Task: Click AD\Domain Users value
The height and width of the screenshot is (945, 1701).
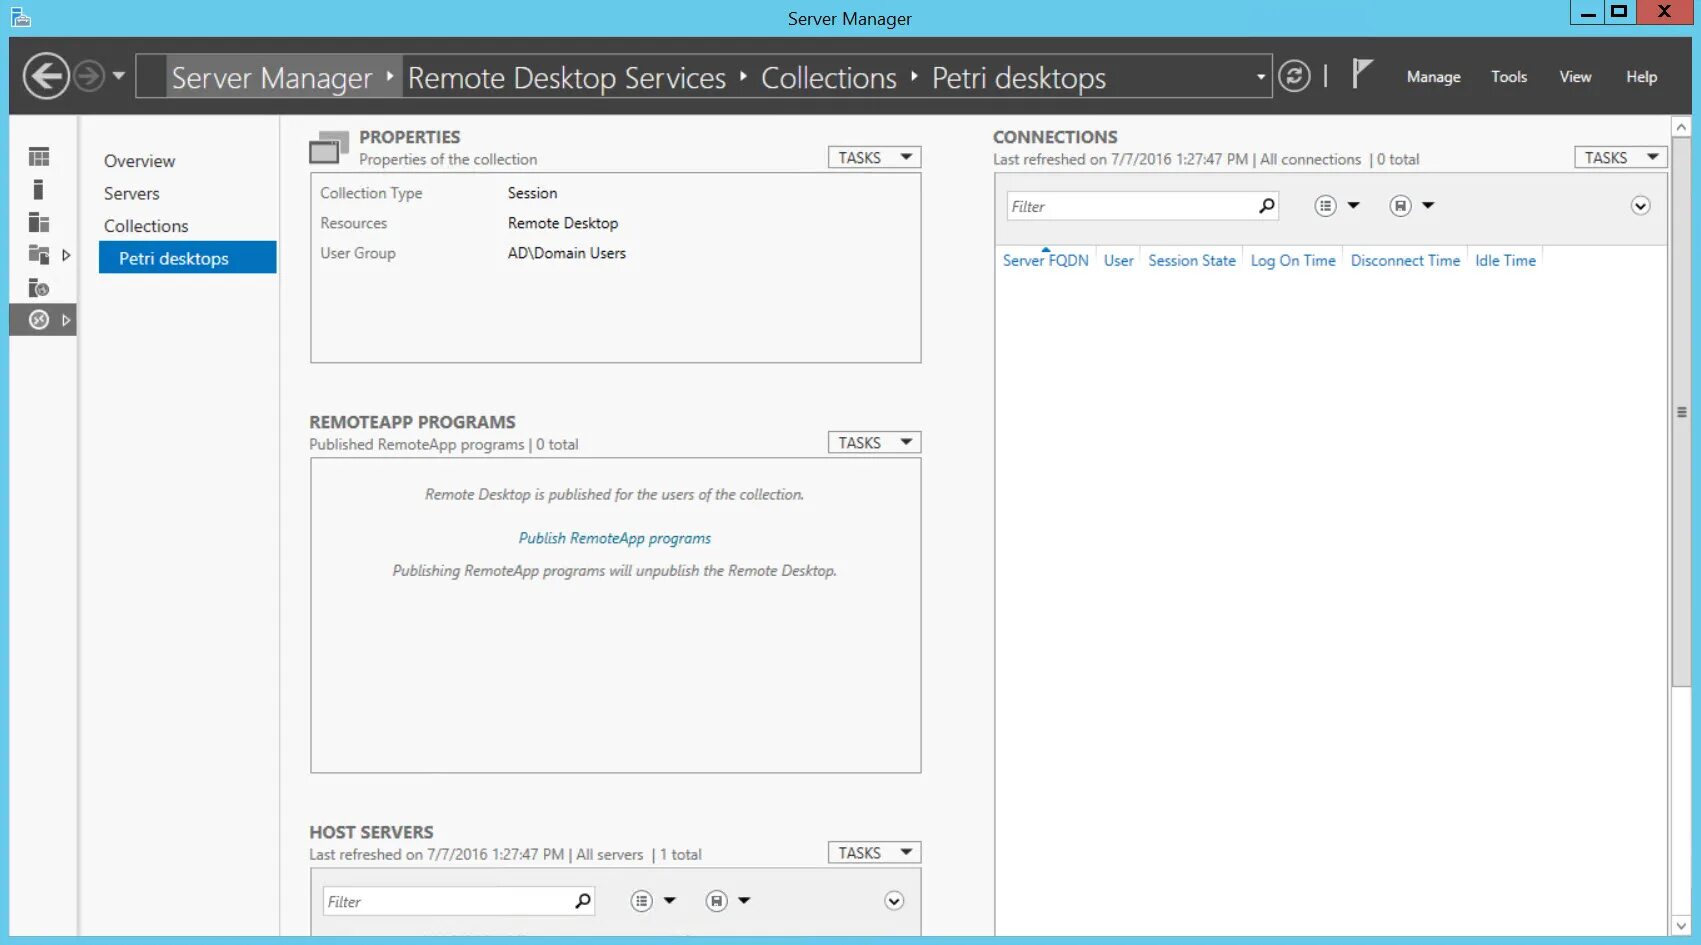Action: pos(566,253)
